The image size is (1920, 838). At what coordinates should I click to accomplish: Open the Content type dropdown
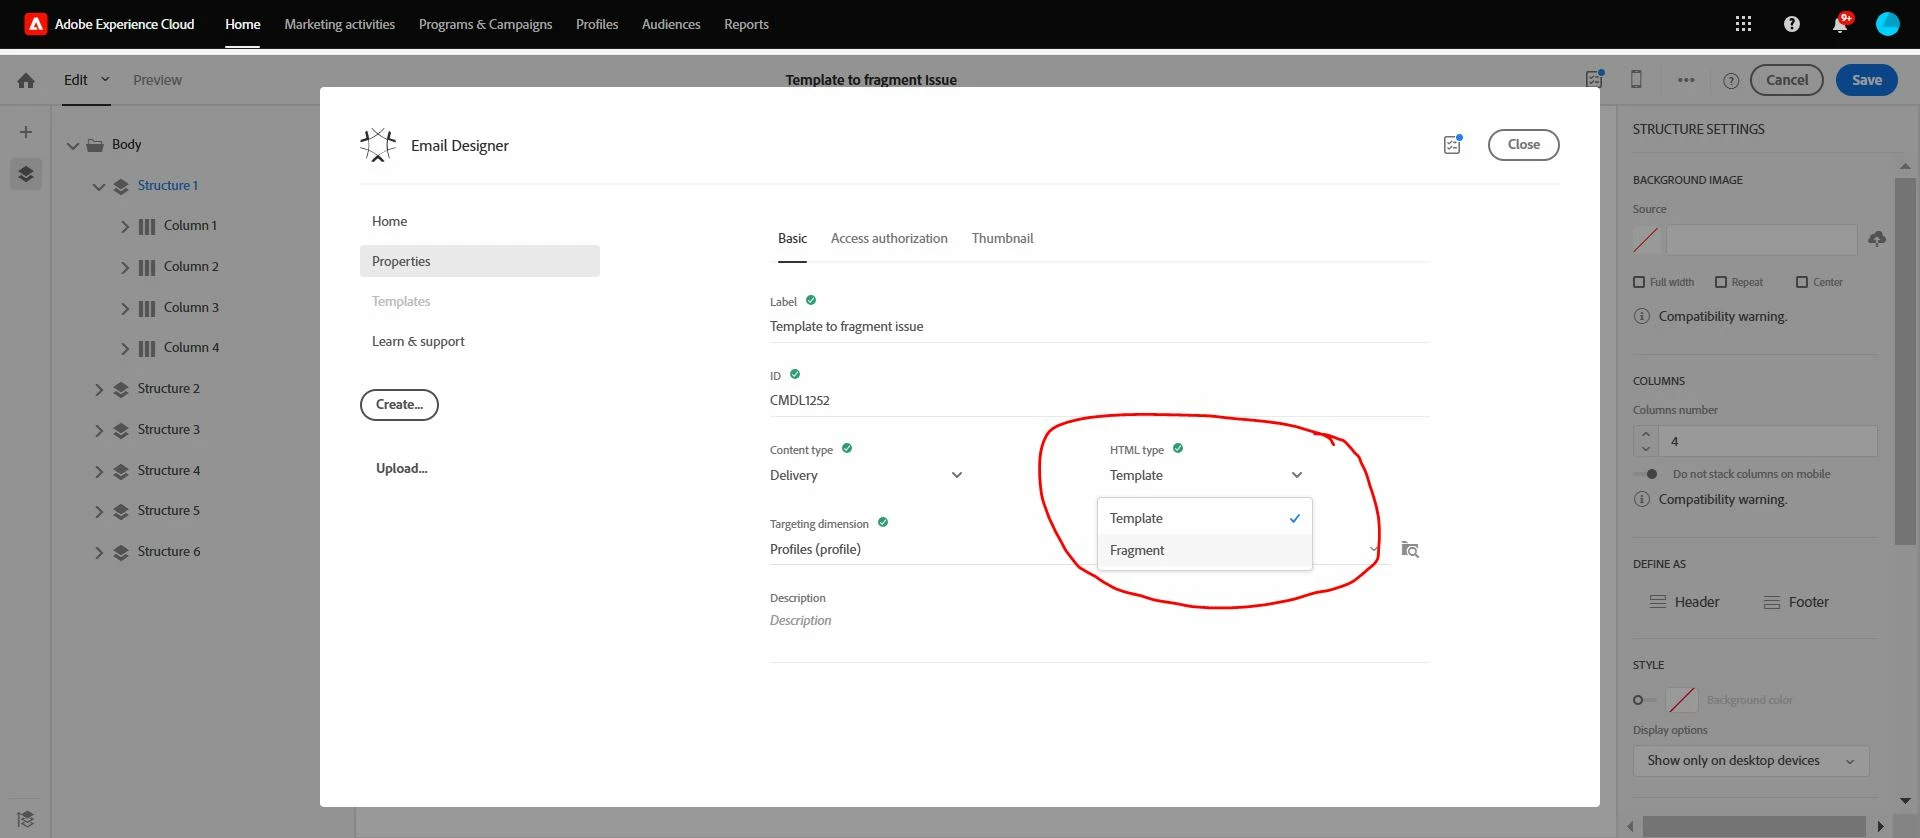tap(866, 475)
